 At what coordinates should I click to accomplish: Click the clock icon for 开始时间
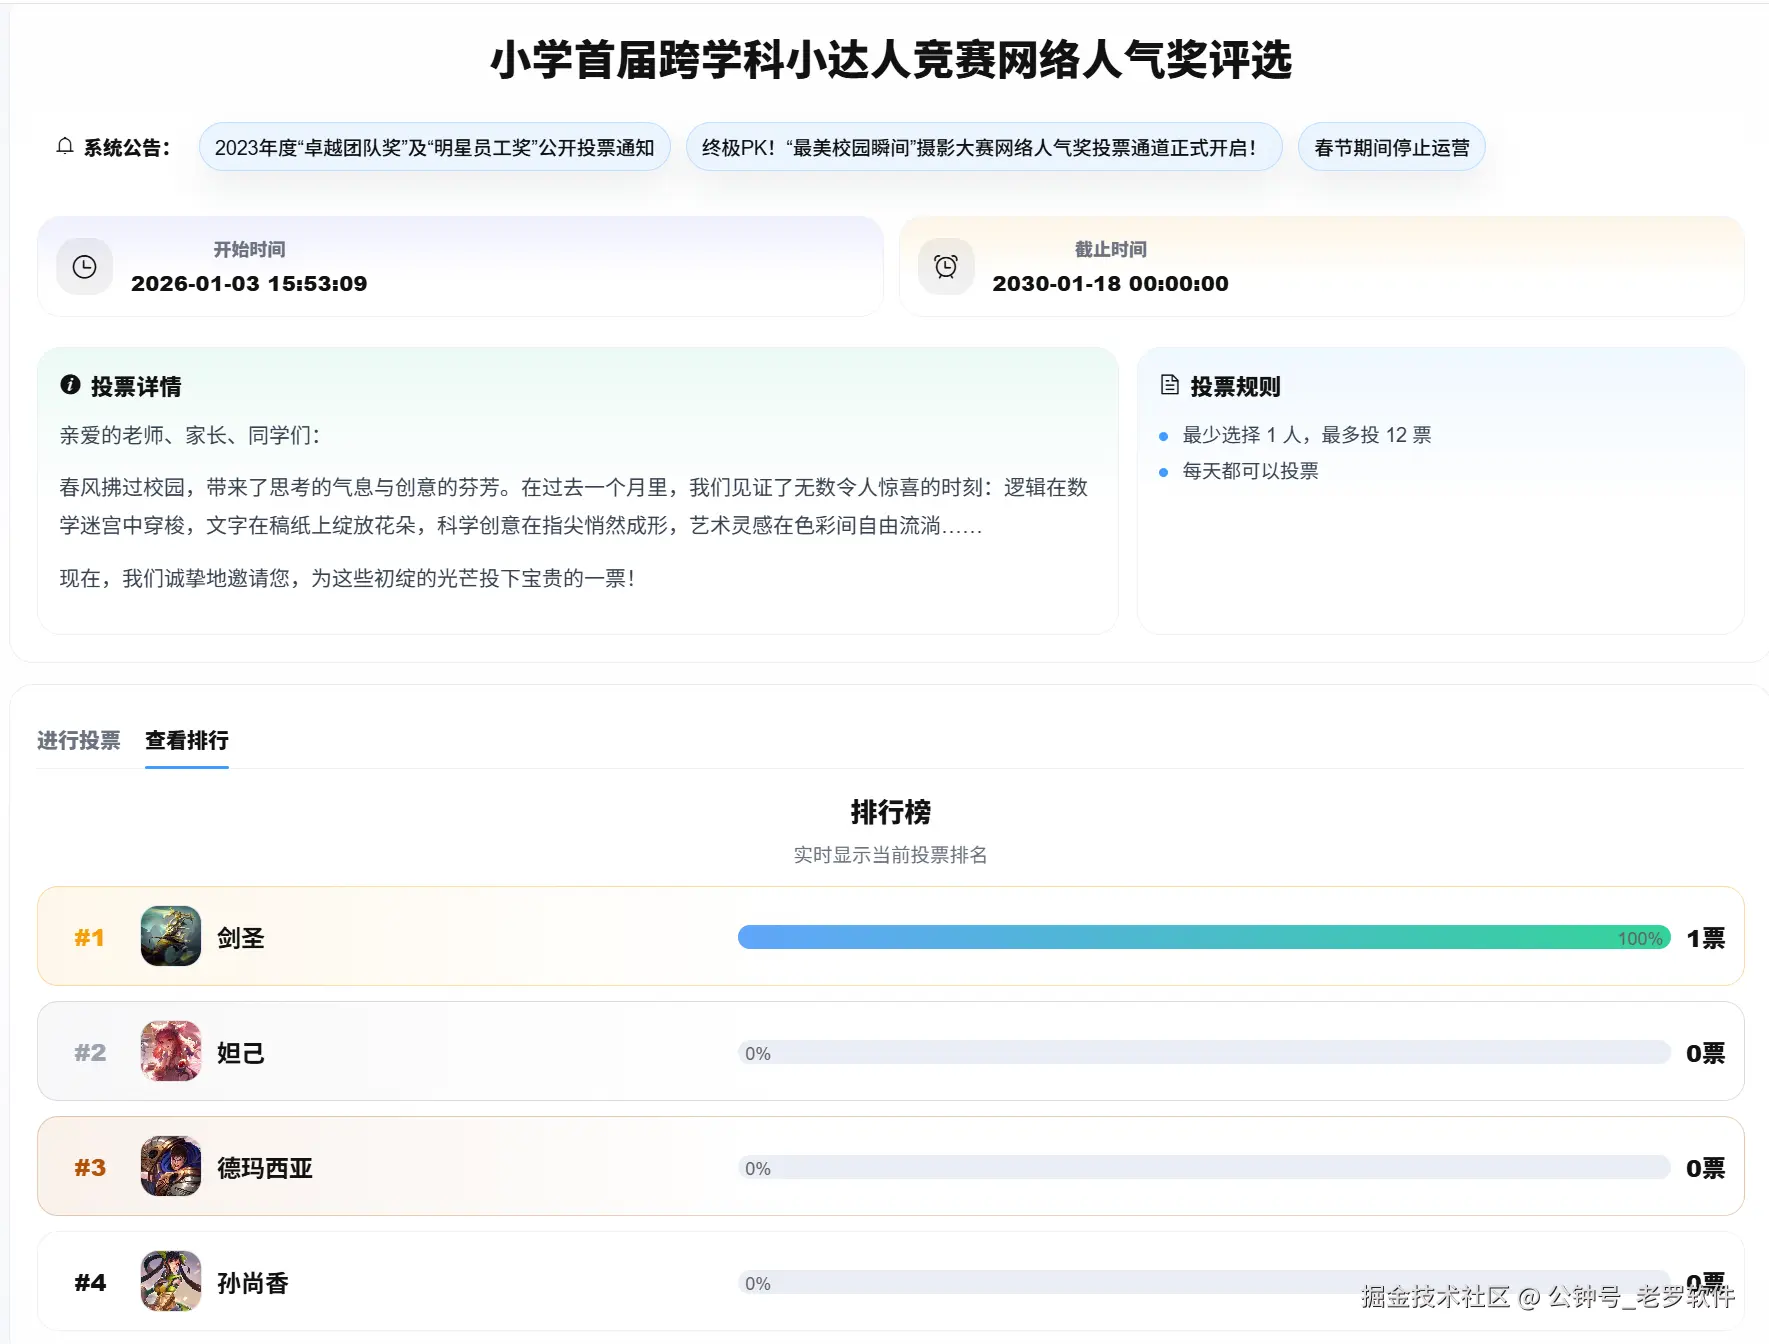[85, 266]
